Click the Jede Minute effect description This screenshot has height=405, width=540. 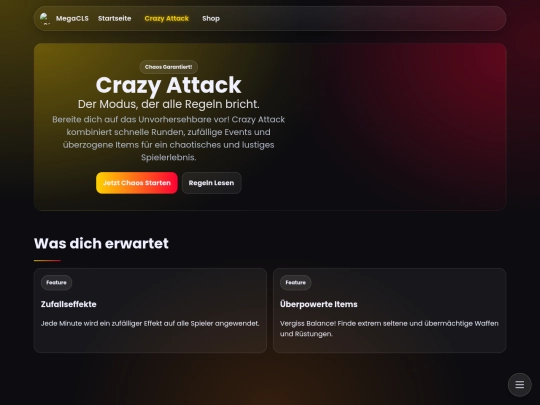[150, 323]
